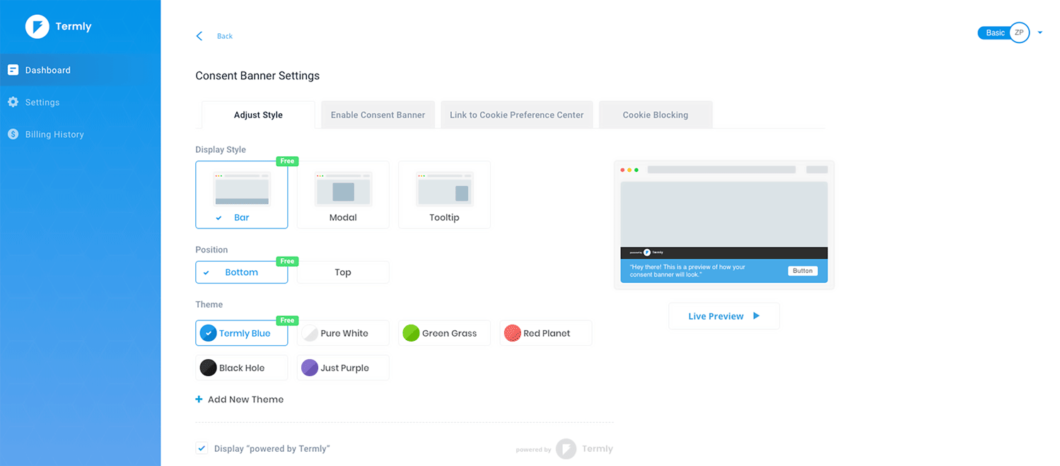Screen dimensions: 1060x466
Task: Open the account dropdown arrow
Action: coord(1040,32)
